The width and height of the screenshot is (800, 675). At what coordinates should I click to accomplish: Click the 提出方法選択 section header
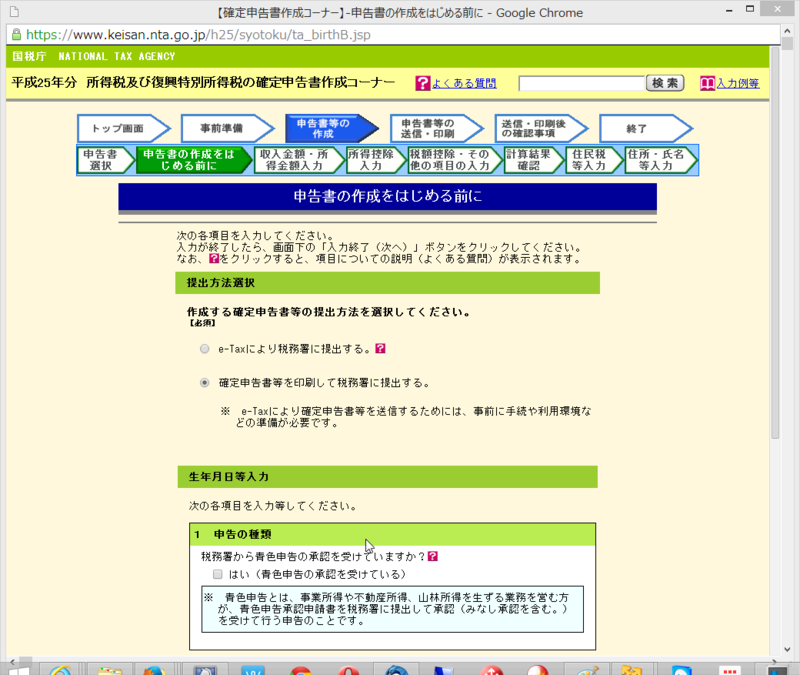click(x=387, y=283)
